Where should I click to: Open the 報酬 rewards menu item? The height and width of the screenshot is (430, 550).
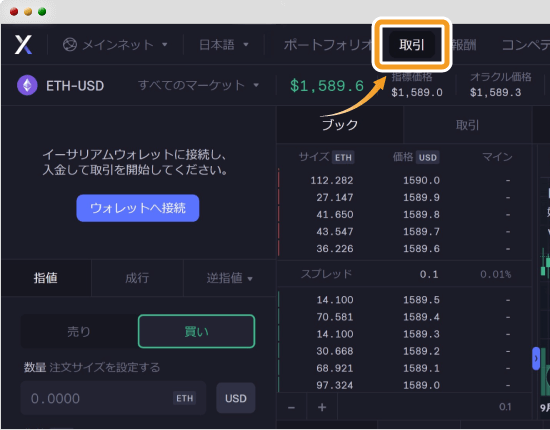pos(463,45)
